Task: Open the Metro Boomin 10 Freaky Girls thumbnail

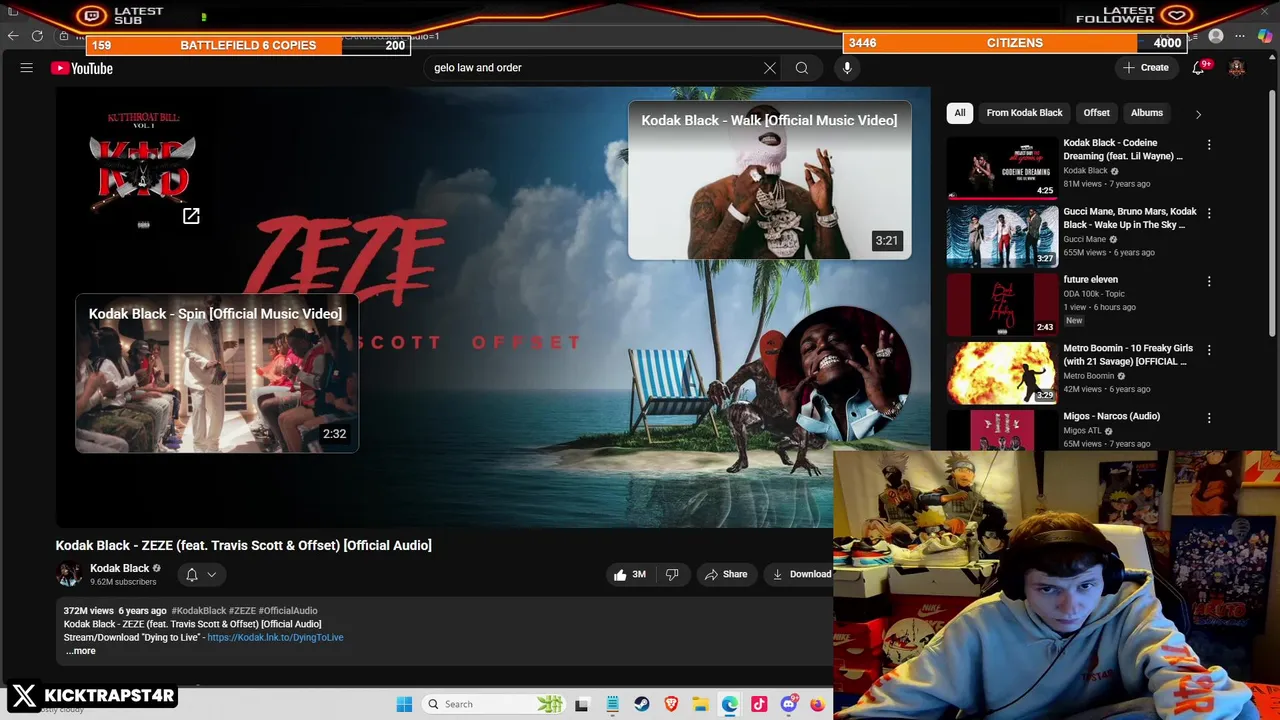Action: click(x=1002, y=372)
